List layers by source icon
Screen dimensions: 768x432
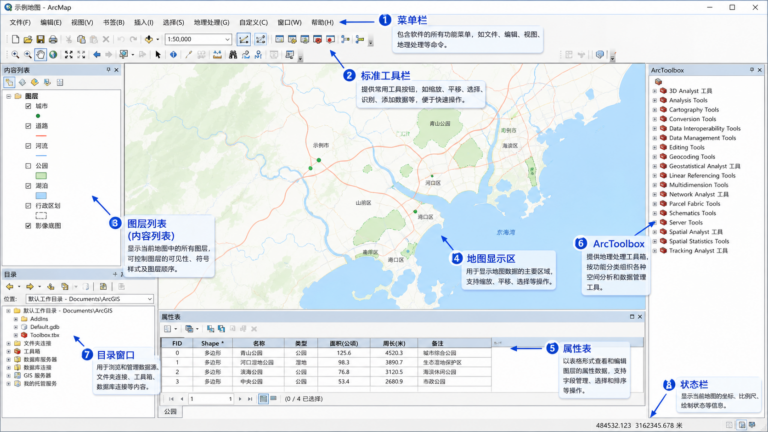coord(22,82)
